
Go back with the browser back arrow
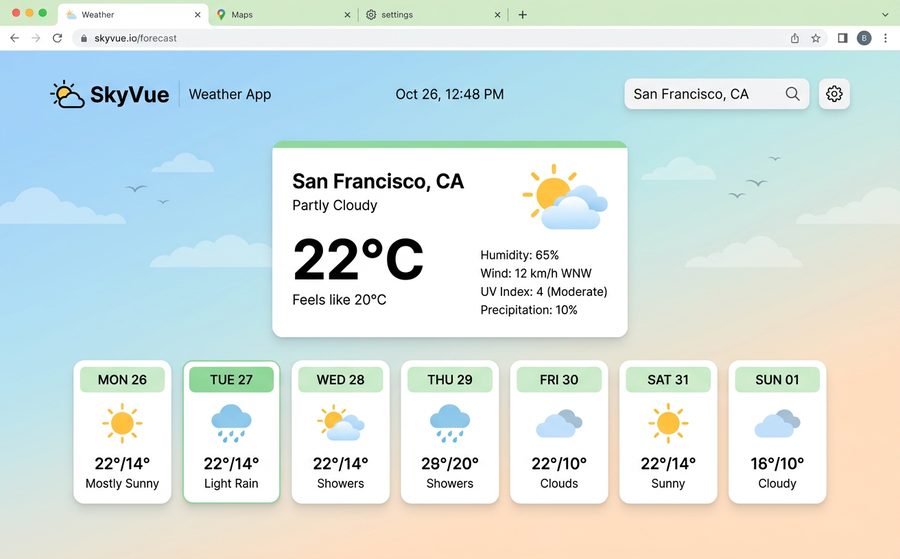click(14, 38)
